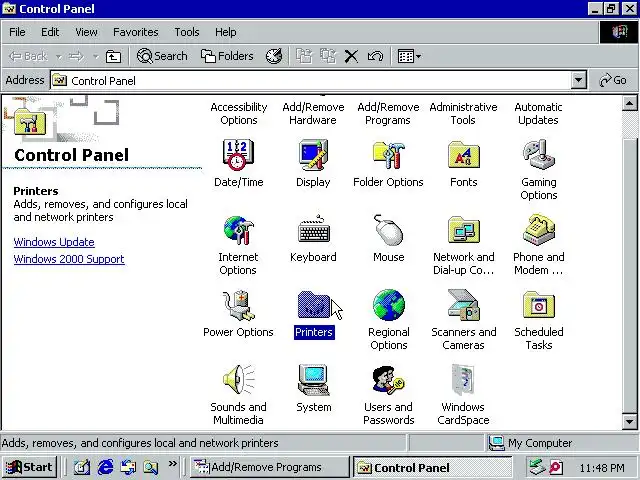Click the taskbar clock showing 11:48 PM
This screenshot has width=640, height=480.
click(x=602, y=468)
